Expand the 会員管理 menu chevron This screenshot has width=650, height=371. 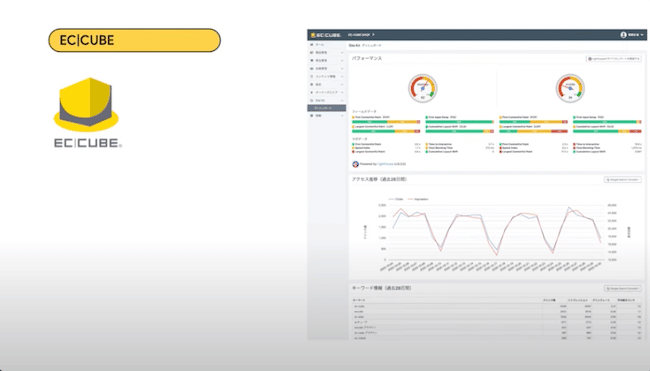342,68
